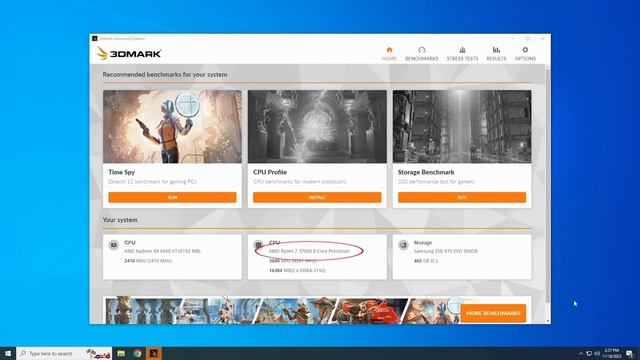Buy the Storage Benchmark
640x360 pixels.
tap(462, 197)
